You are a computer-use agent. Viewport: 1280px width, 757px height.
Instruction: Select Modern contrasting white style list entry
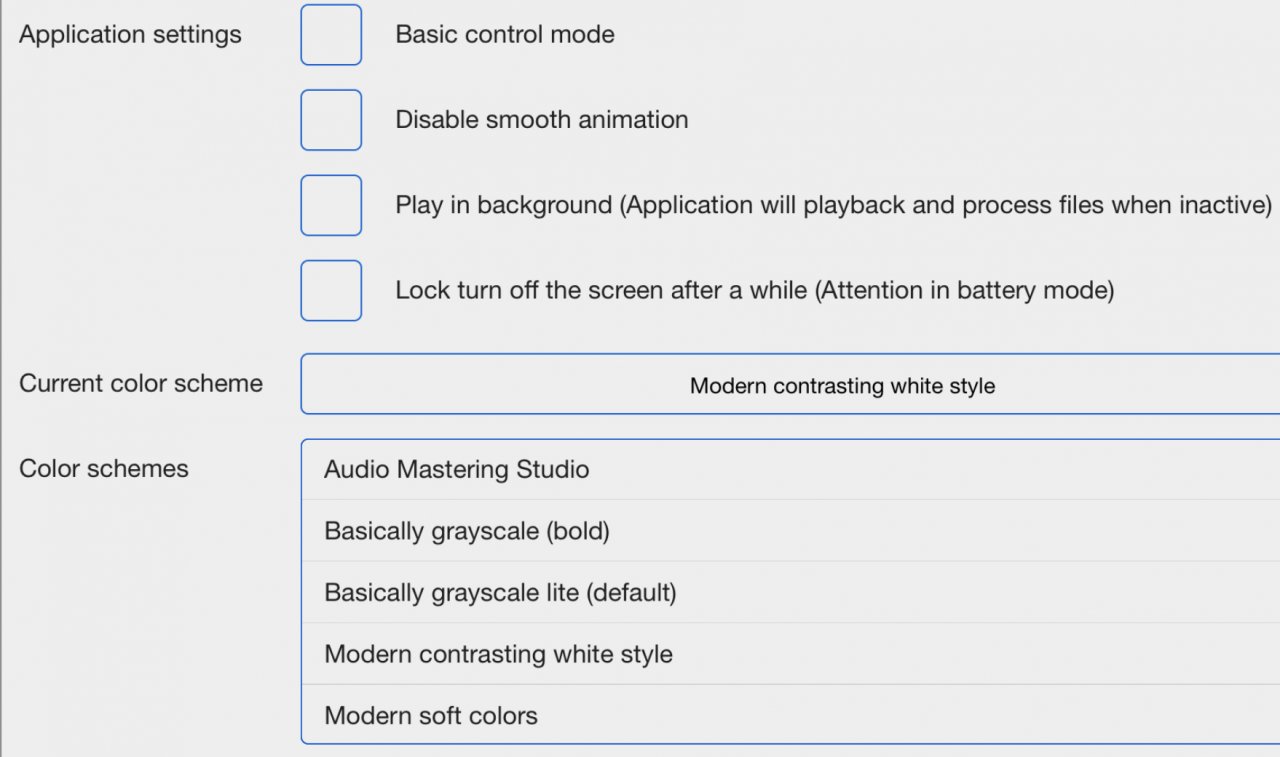pyautogui.click(x=498, y=655)
